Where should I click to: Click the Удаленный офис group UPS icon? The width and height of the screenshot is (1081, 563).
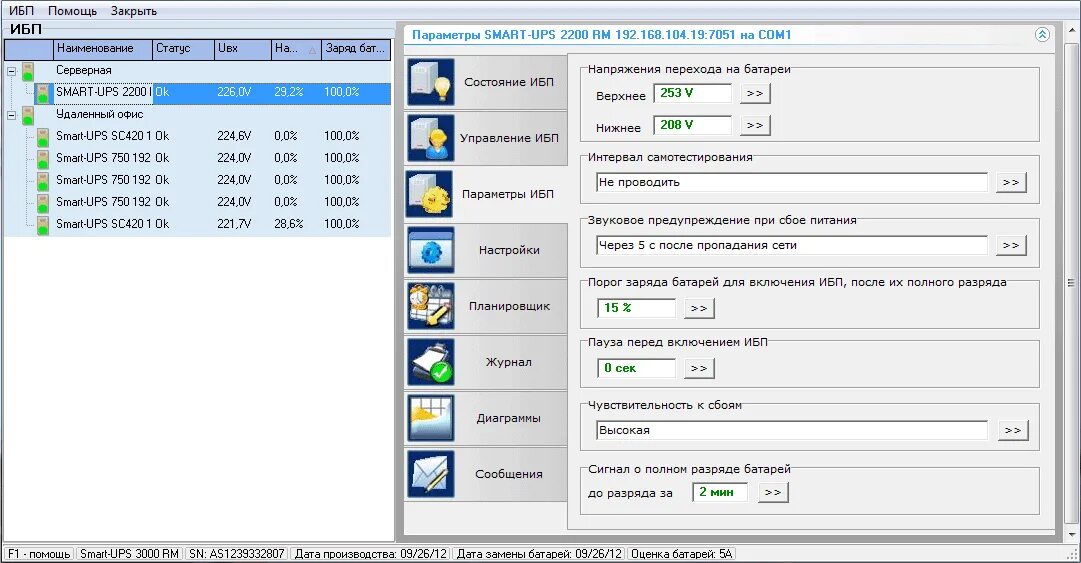pyautogui.click(x=28, y=114)
